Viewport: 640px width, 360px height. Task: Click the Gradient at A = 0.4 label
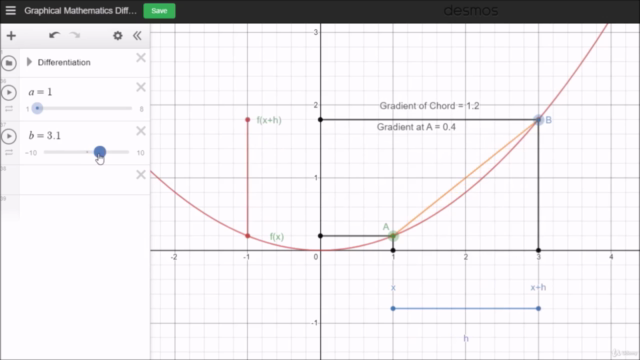point(416,127)
